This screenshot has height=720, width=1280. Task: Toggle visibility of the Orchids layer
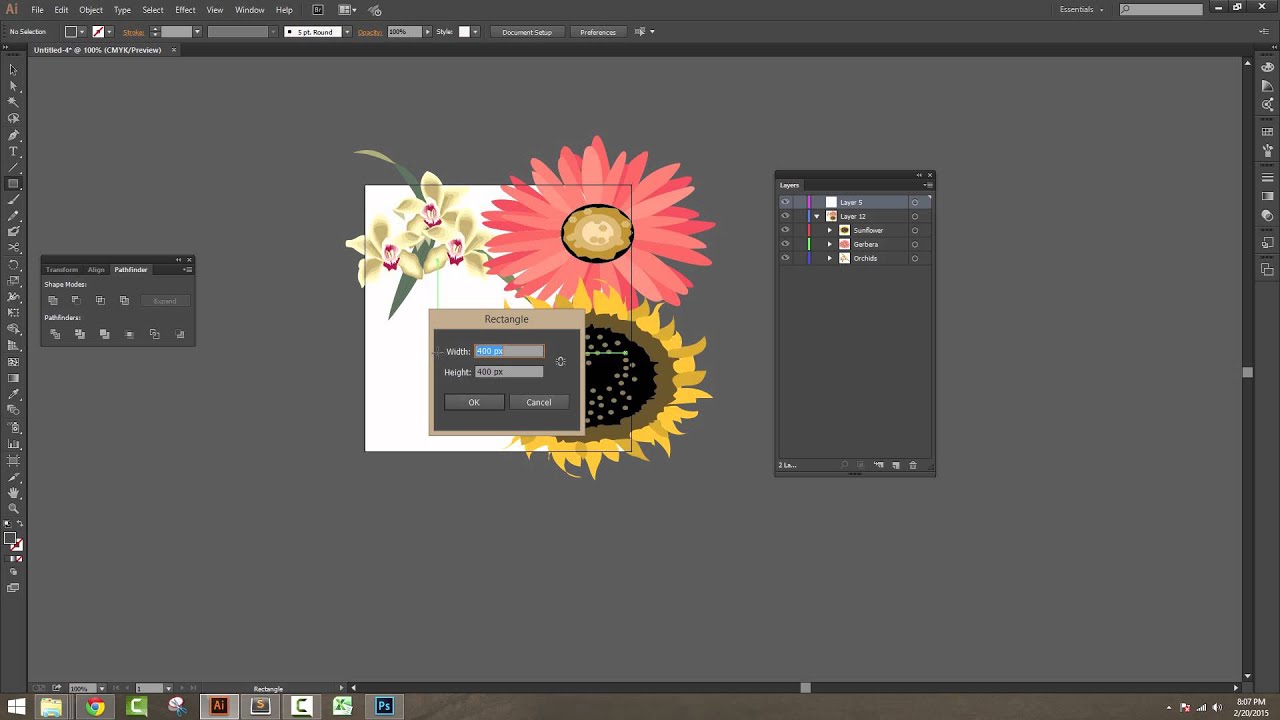pyautogui.click(x=785, y=258)
